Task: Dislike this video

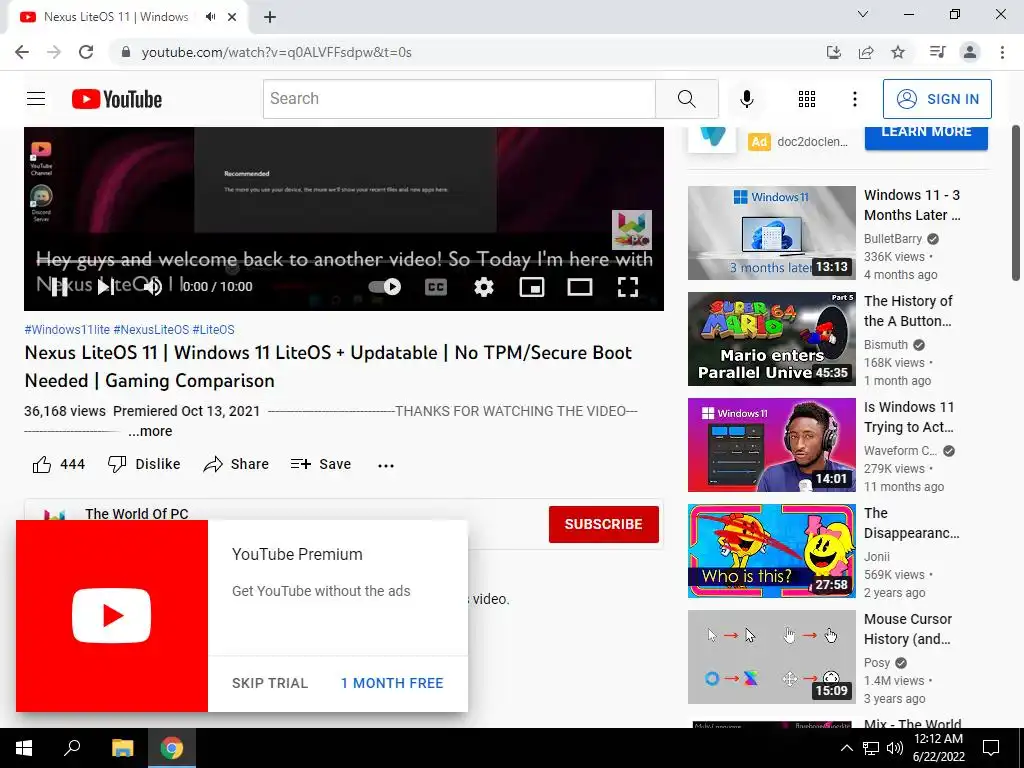Action: tap(144, 464)
